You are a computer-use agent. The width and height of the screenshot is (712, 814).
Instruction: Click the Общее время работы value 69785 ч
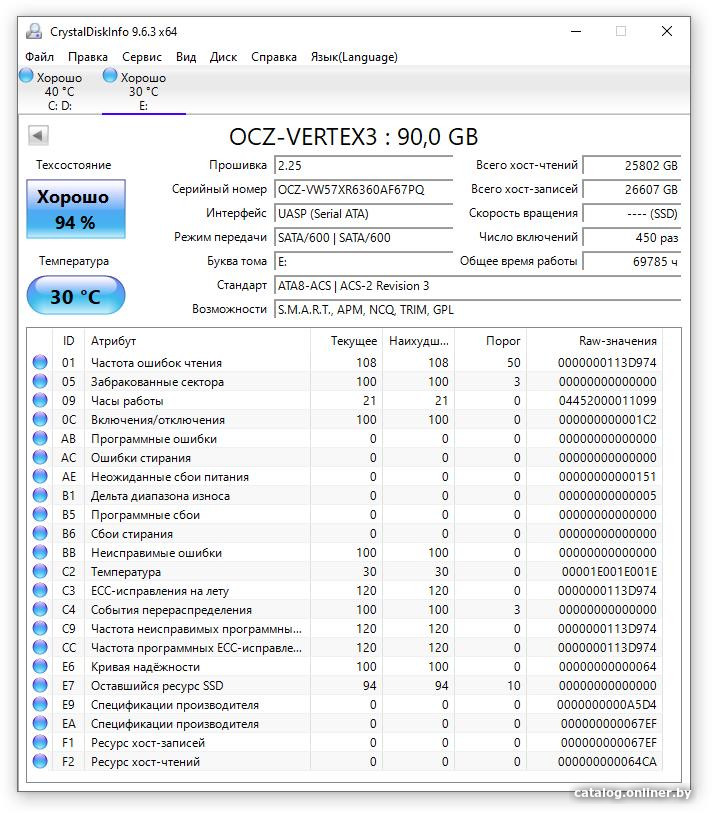point(632,261)
